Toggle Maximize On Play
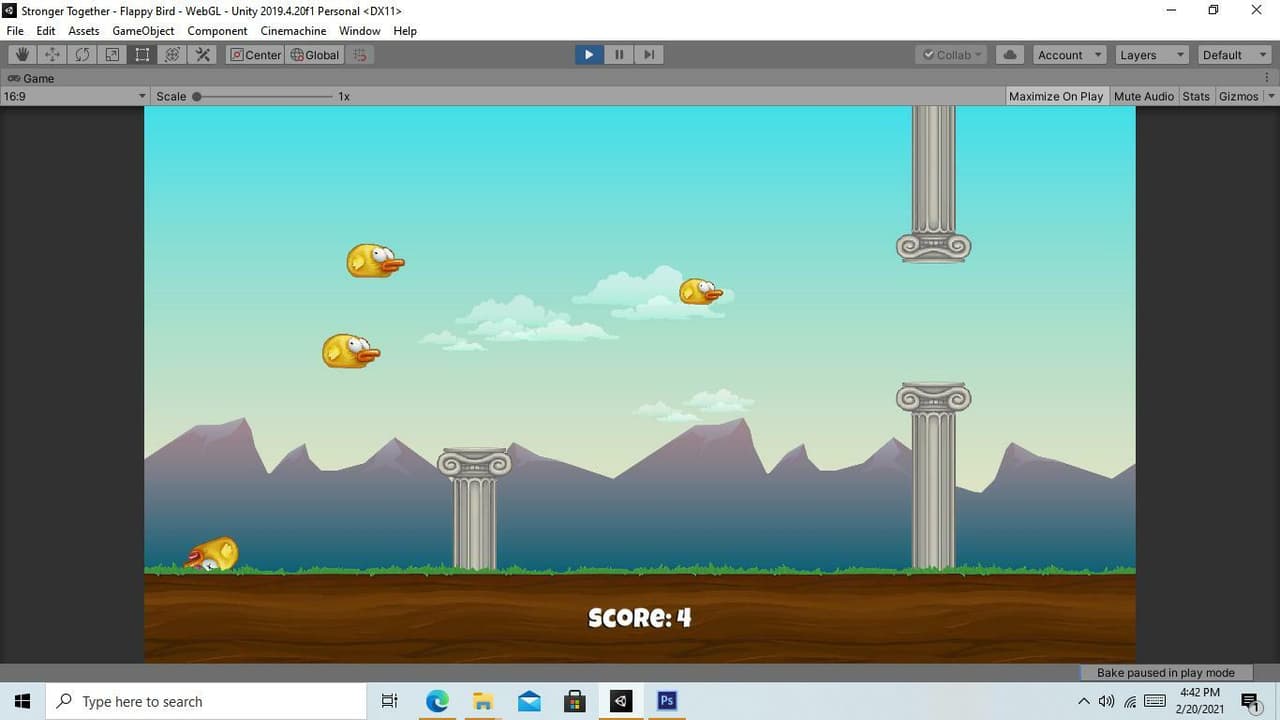The image size is (1280, 720). pyautogui.click(x=1056, y=96)
